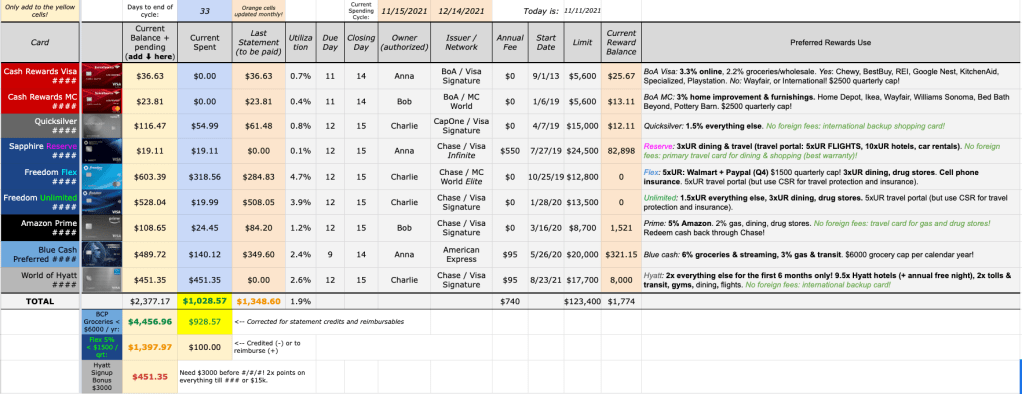Click the 'Only add to the yellow cells!' note
Image resolution: width=1022 pixels, height=394 pixels.
click(x=39, y=10)
